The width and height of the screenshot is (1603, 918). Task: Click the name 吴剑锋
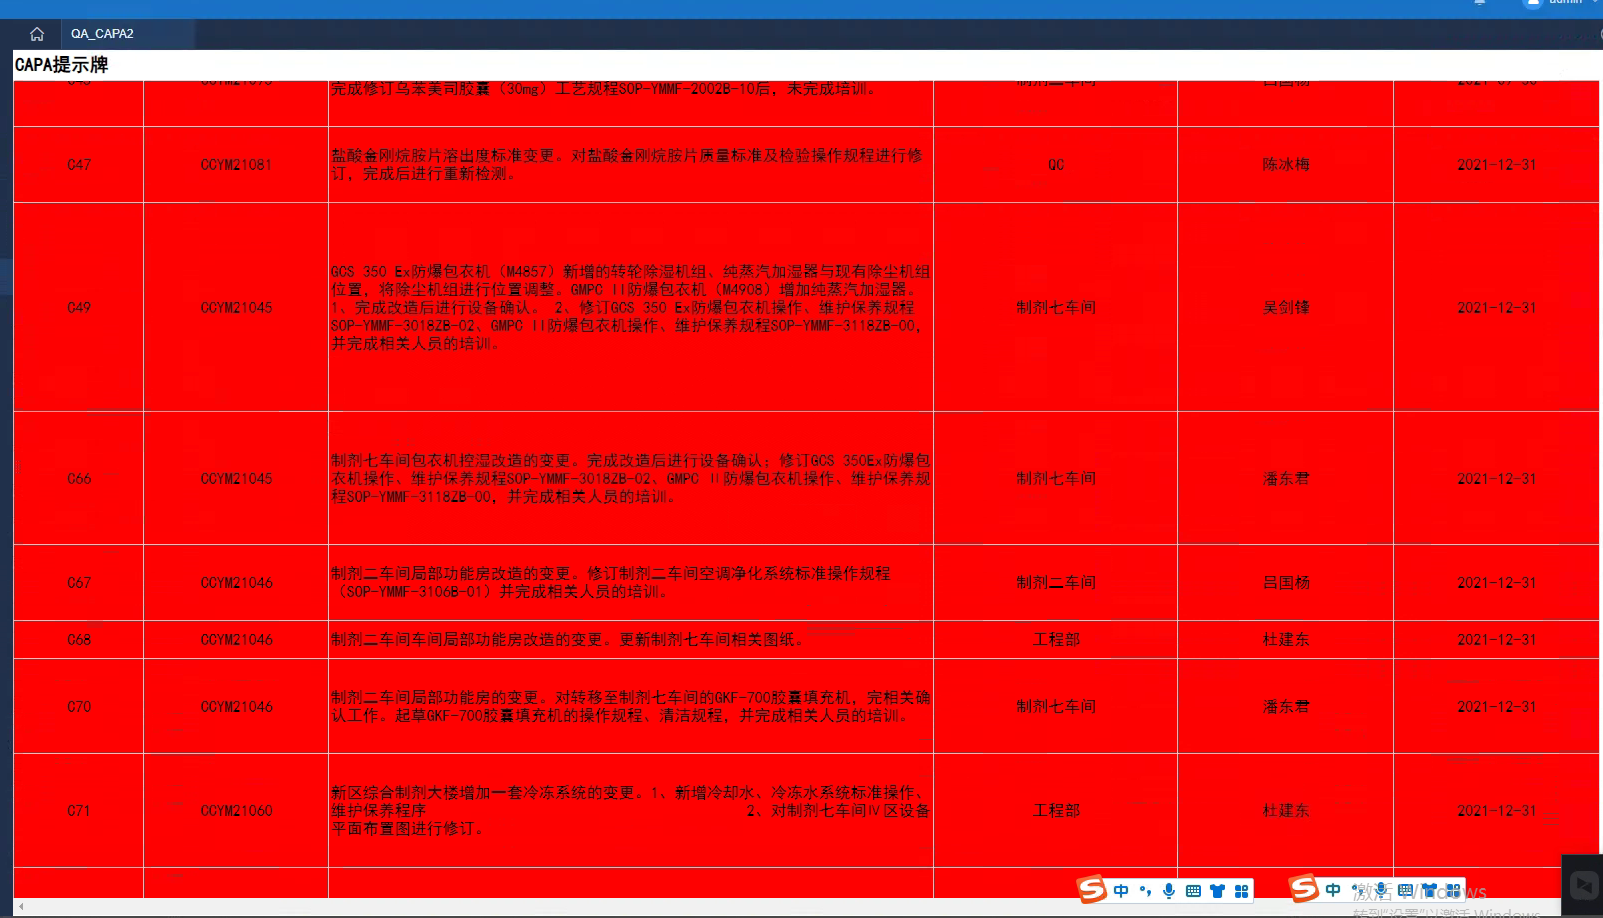click(x=1286, y=308)
